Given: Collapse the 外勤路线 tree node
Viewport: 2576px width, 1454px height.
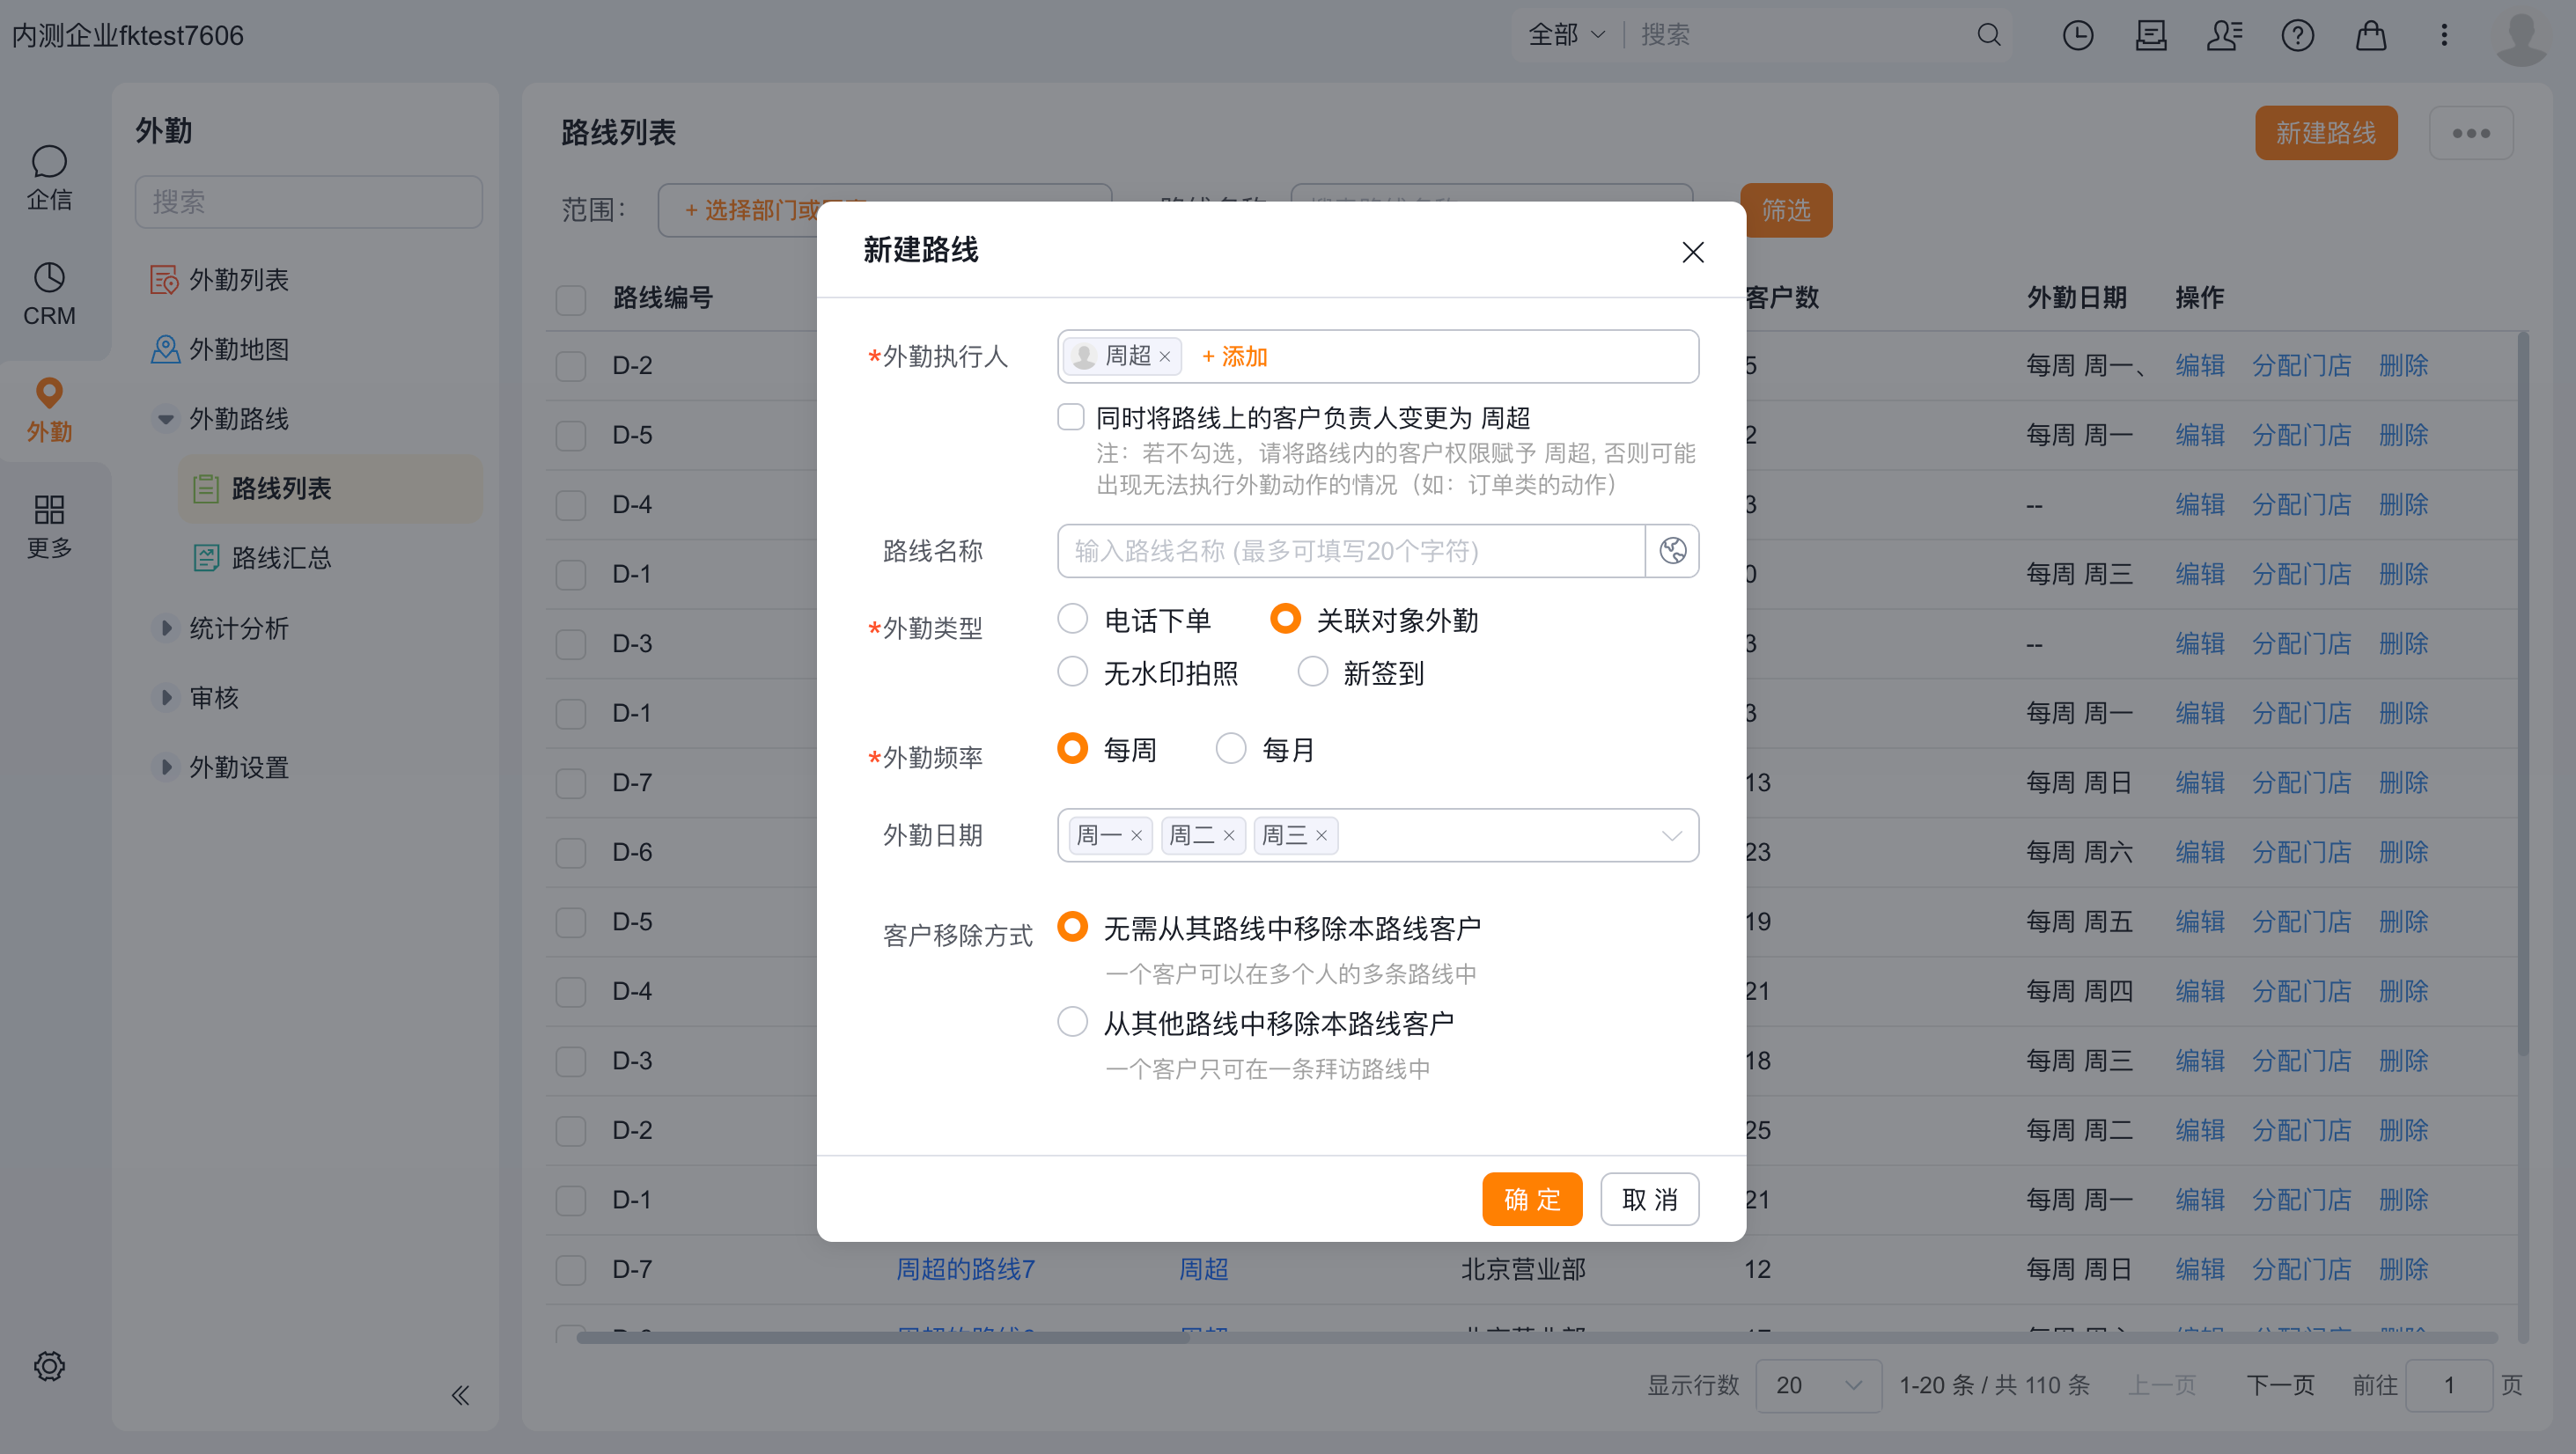Looking at the screenshot, I should tap(166, 419).
